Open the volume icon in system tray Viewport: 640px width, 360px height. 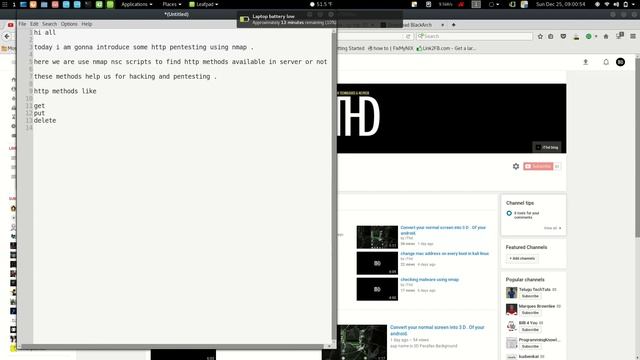(616, 4)
